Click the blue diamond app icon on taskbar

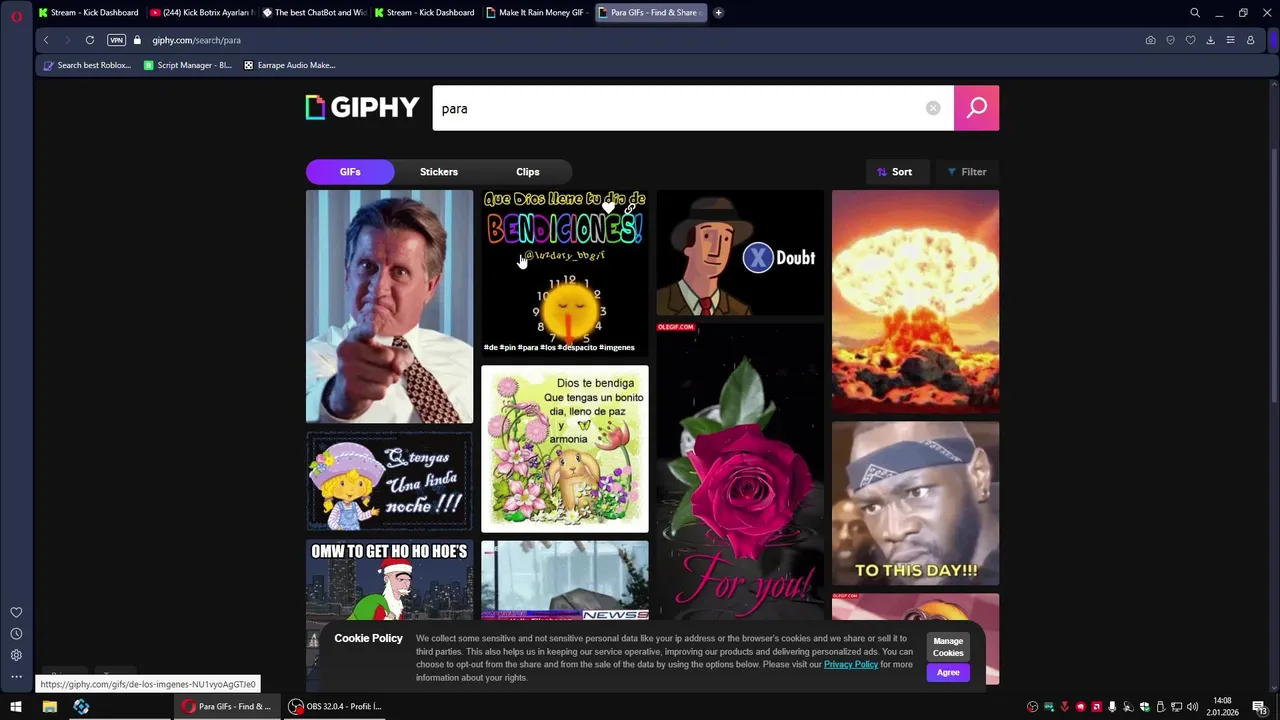(x=81, y=707)
